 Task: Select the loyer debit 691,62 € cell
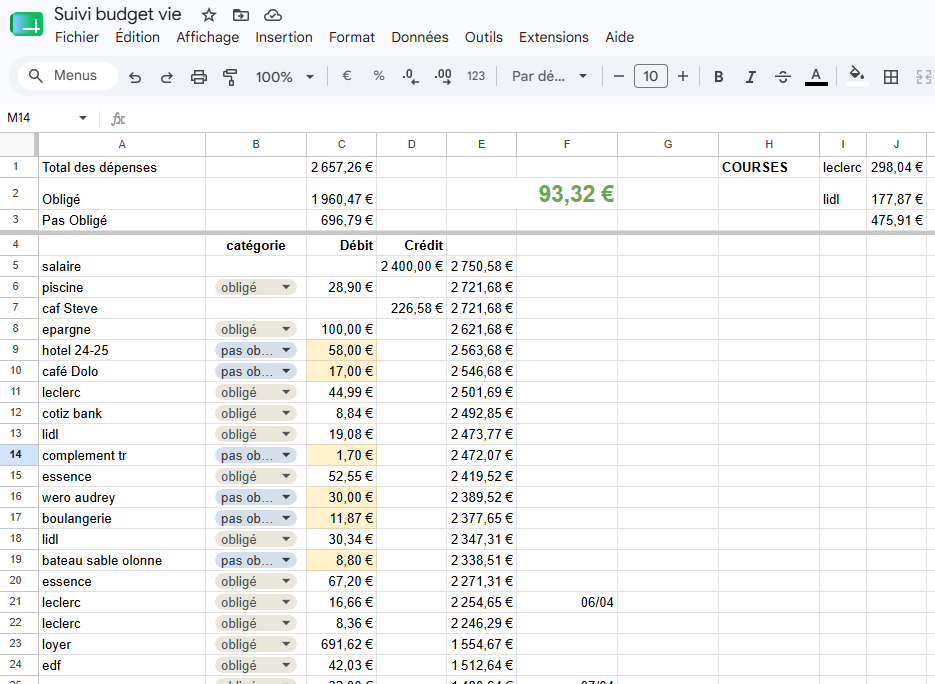pyautogui.click(x=342, y=645)
